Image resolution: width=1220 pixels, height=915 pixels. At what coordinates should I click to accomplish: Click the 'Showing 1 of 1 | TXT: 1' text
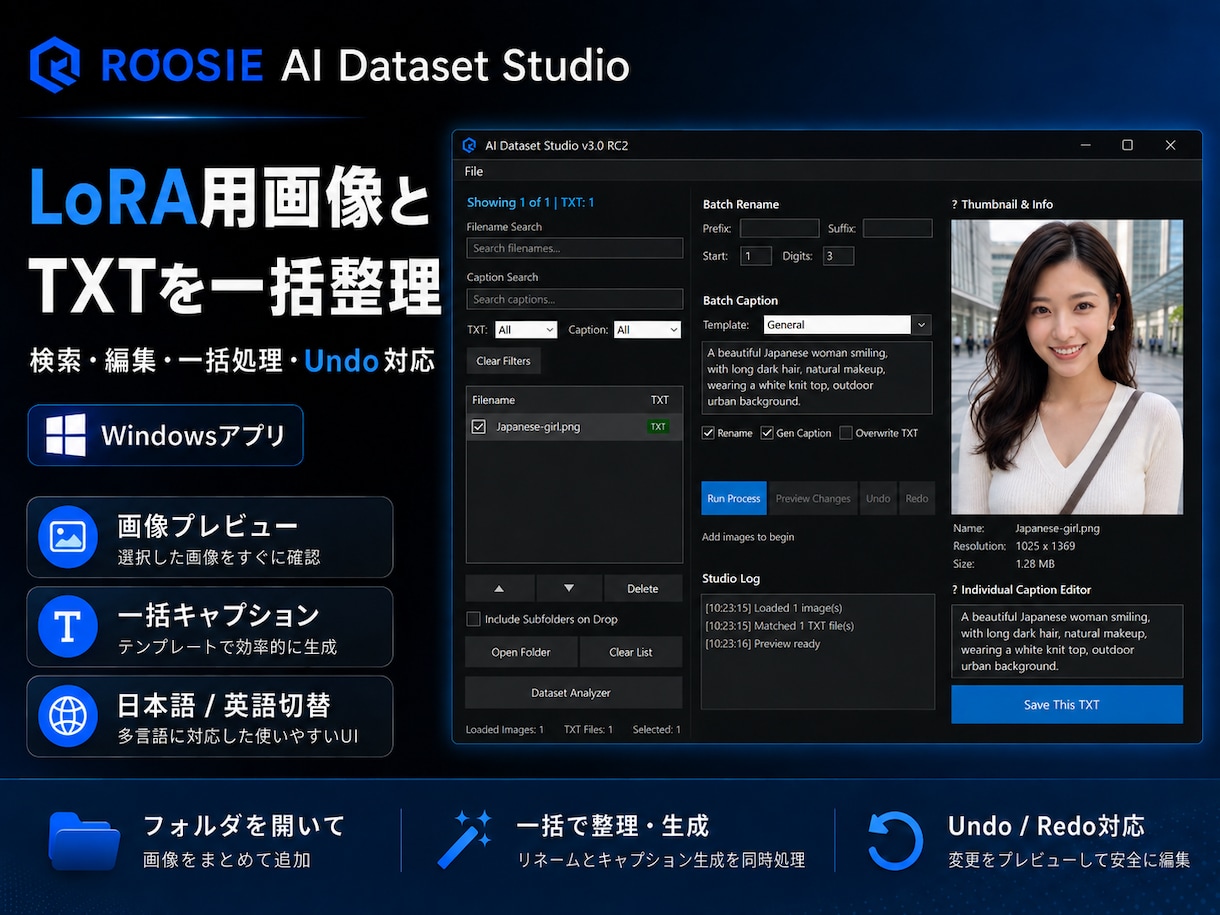[x=530, y=203]
